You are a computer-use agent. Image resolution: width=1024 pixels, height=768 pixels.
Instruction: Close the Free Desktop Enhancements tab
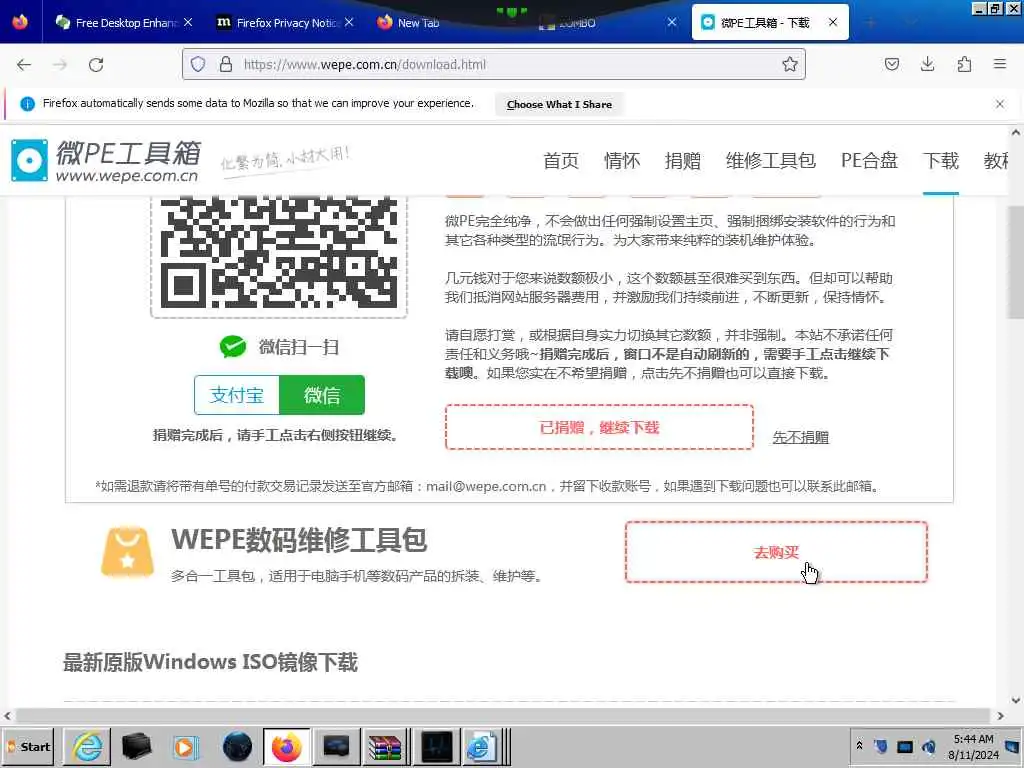[188, 22]
